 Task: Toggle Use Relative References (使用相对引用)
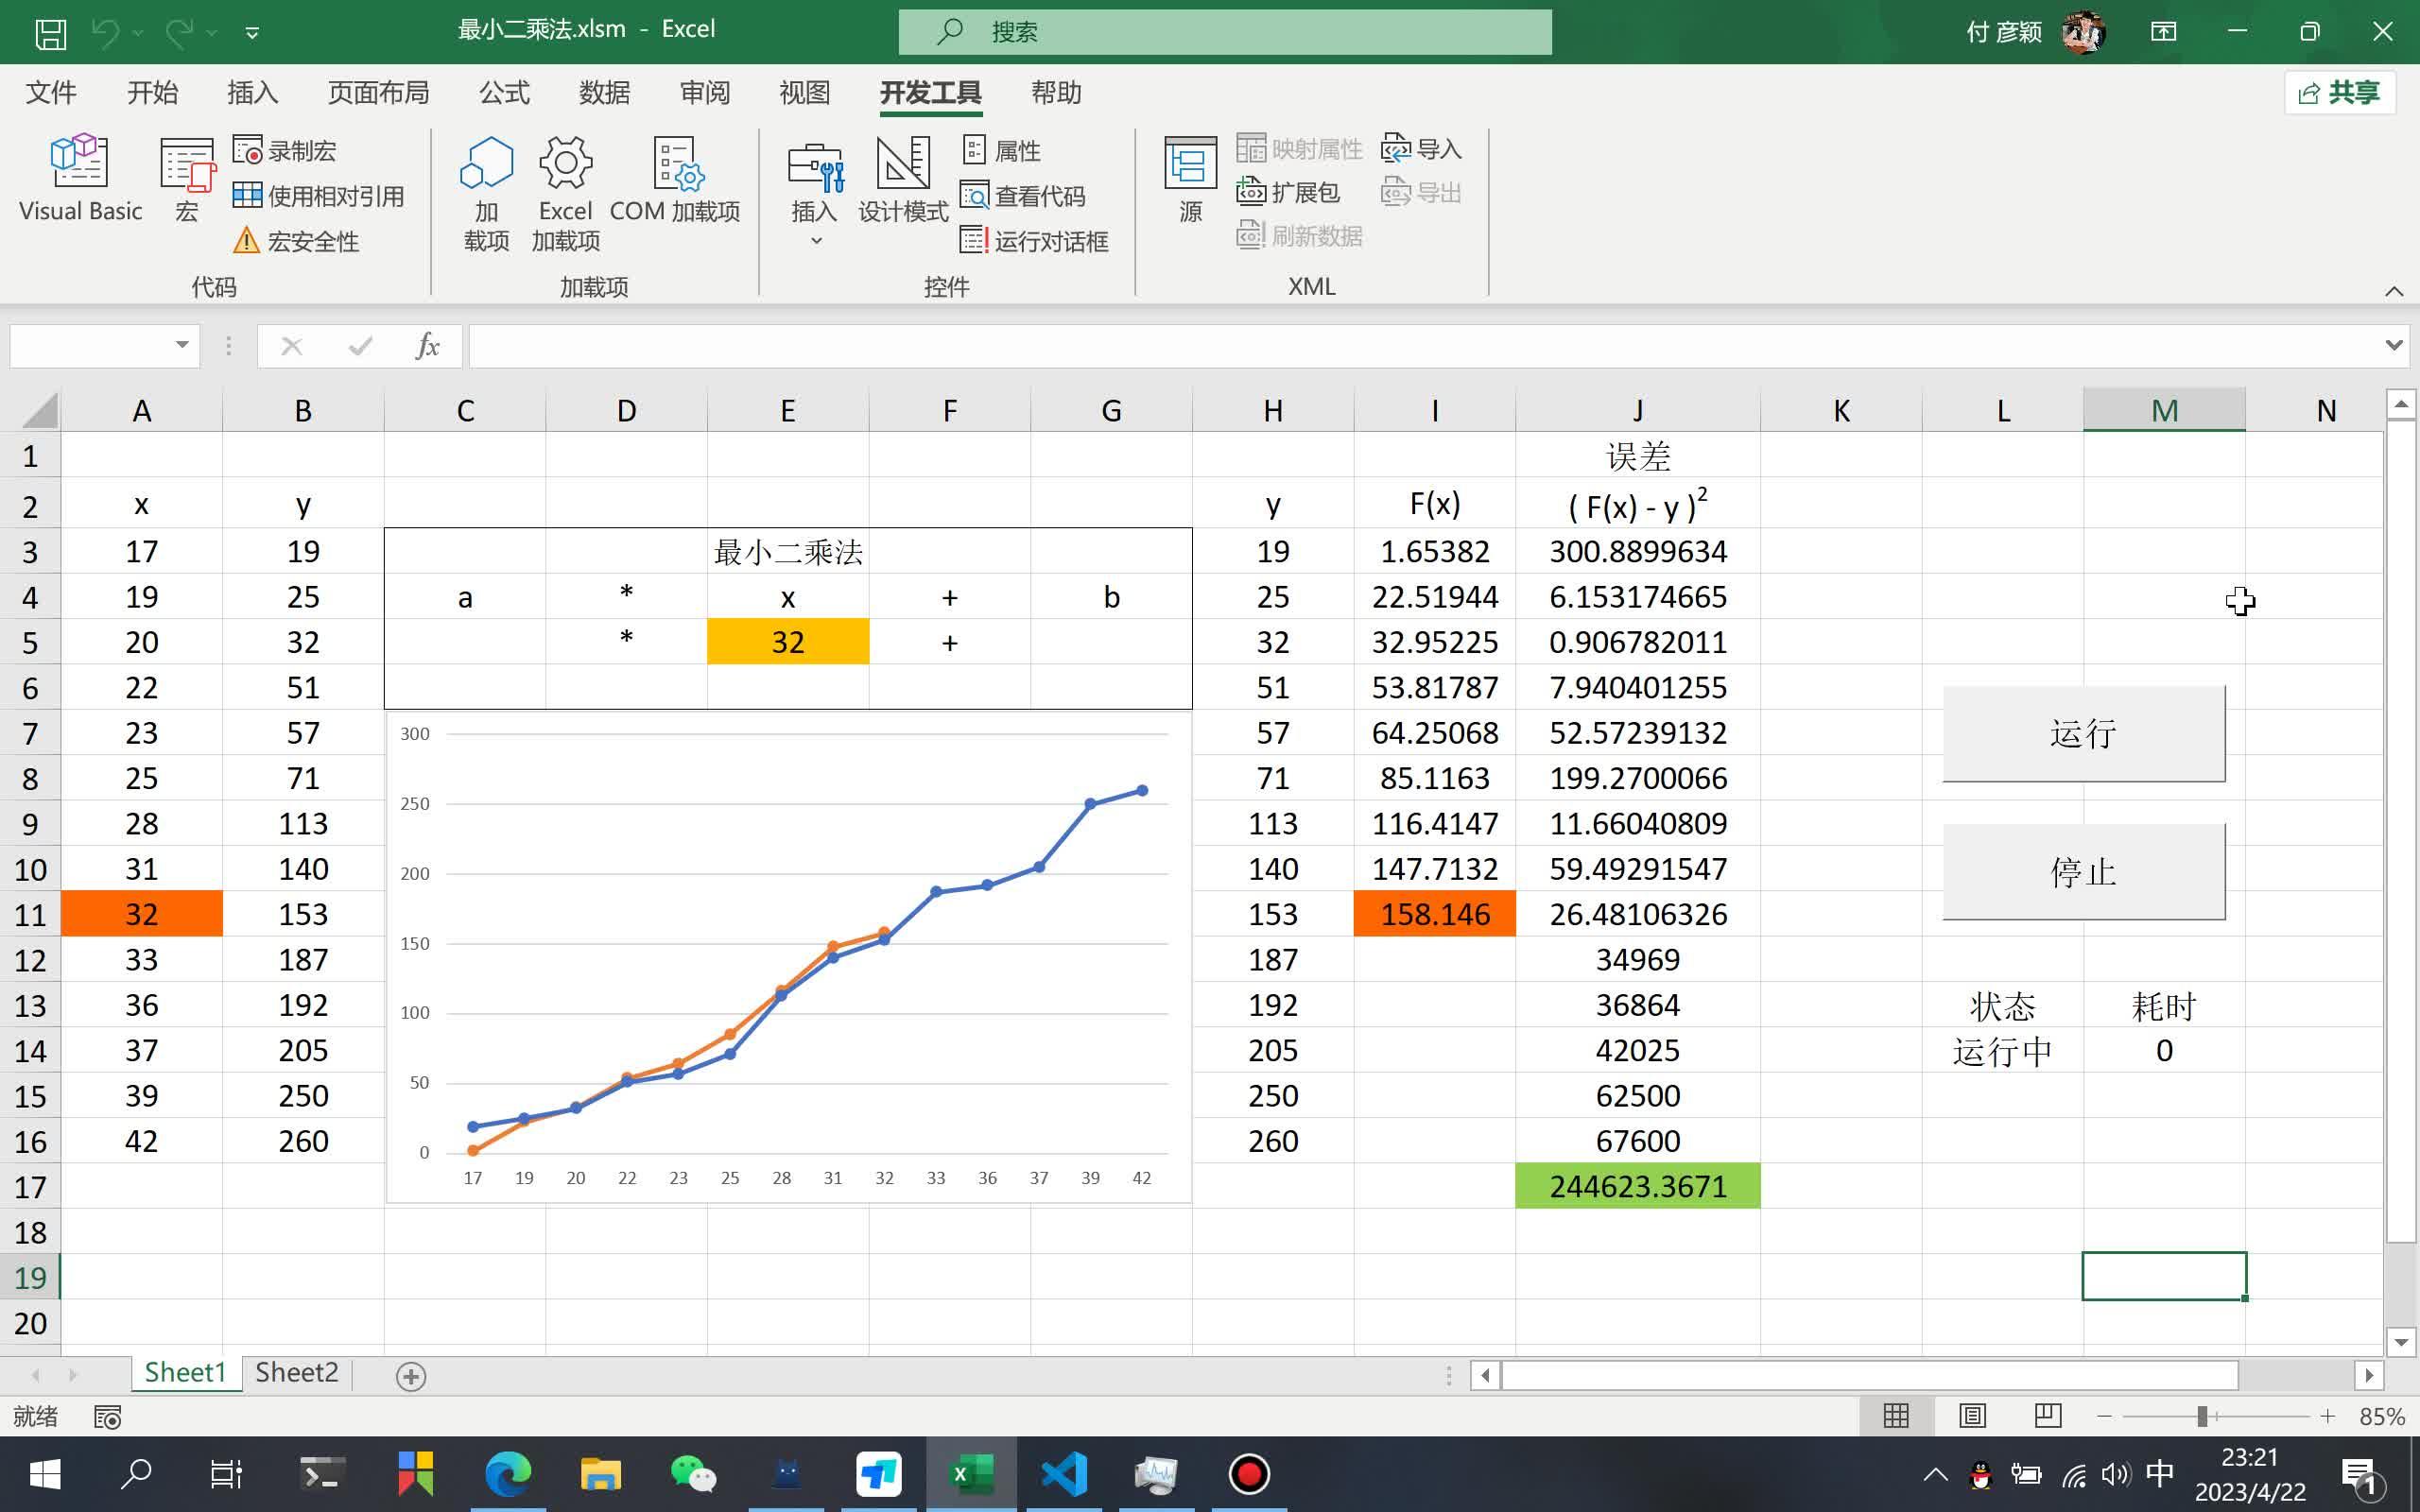click(318, 196)
